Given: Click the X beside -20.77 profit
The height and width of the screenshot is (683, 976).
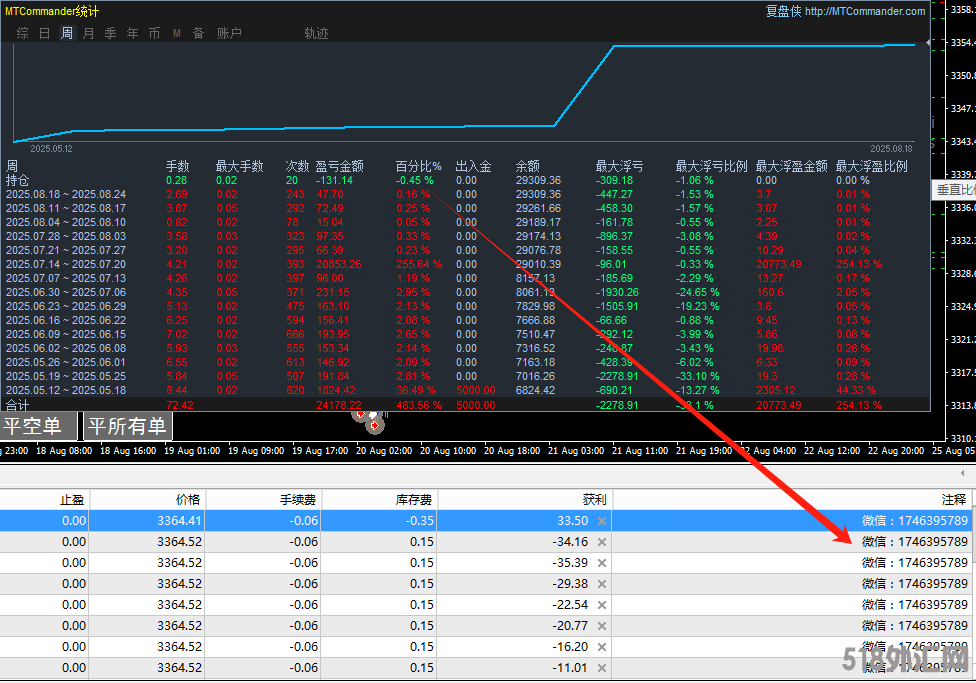Looking at the screenshot, I should click(601, 626).
